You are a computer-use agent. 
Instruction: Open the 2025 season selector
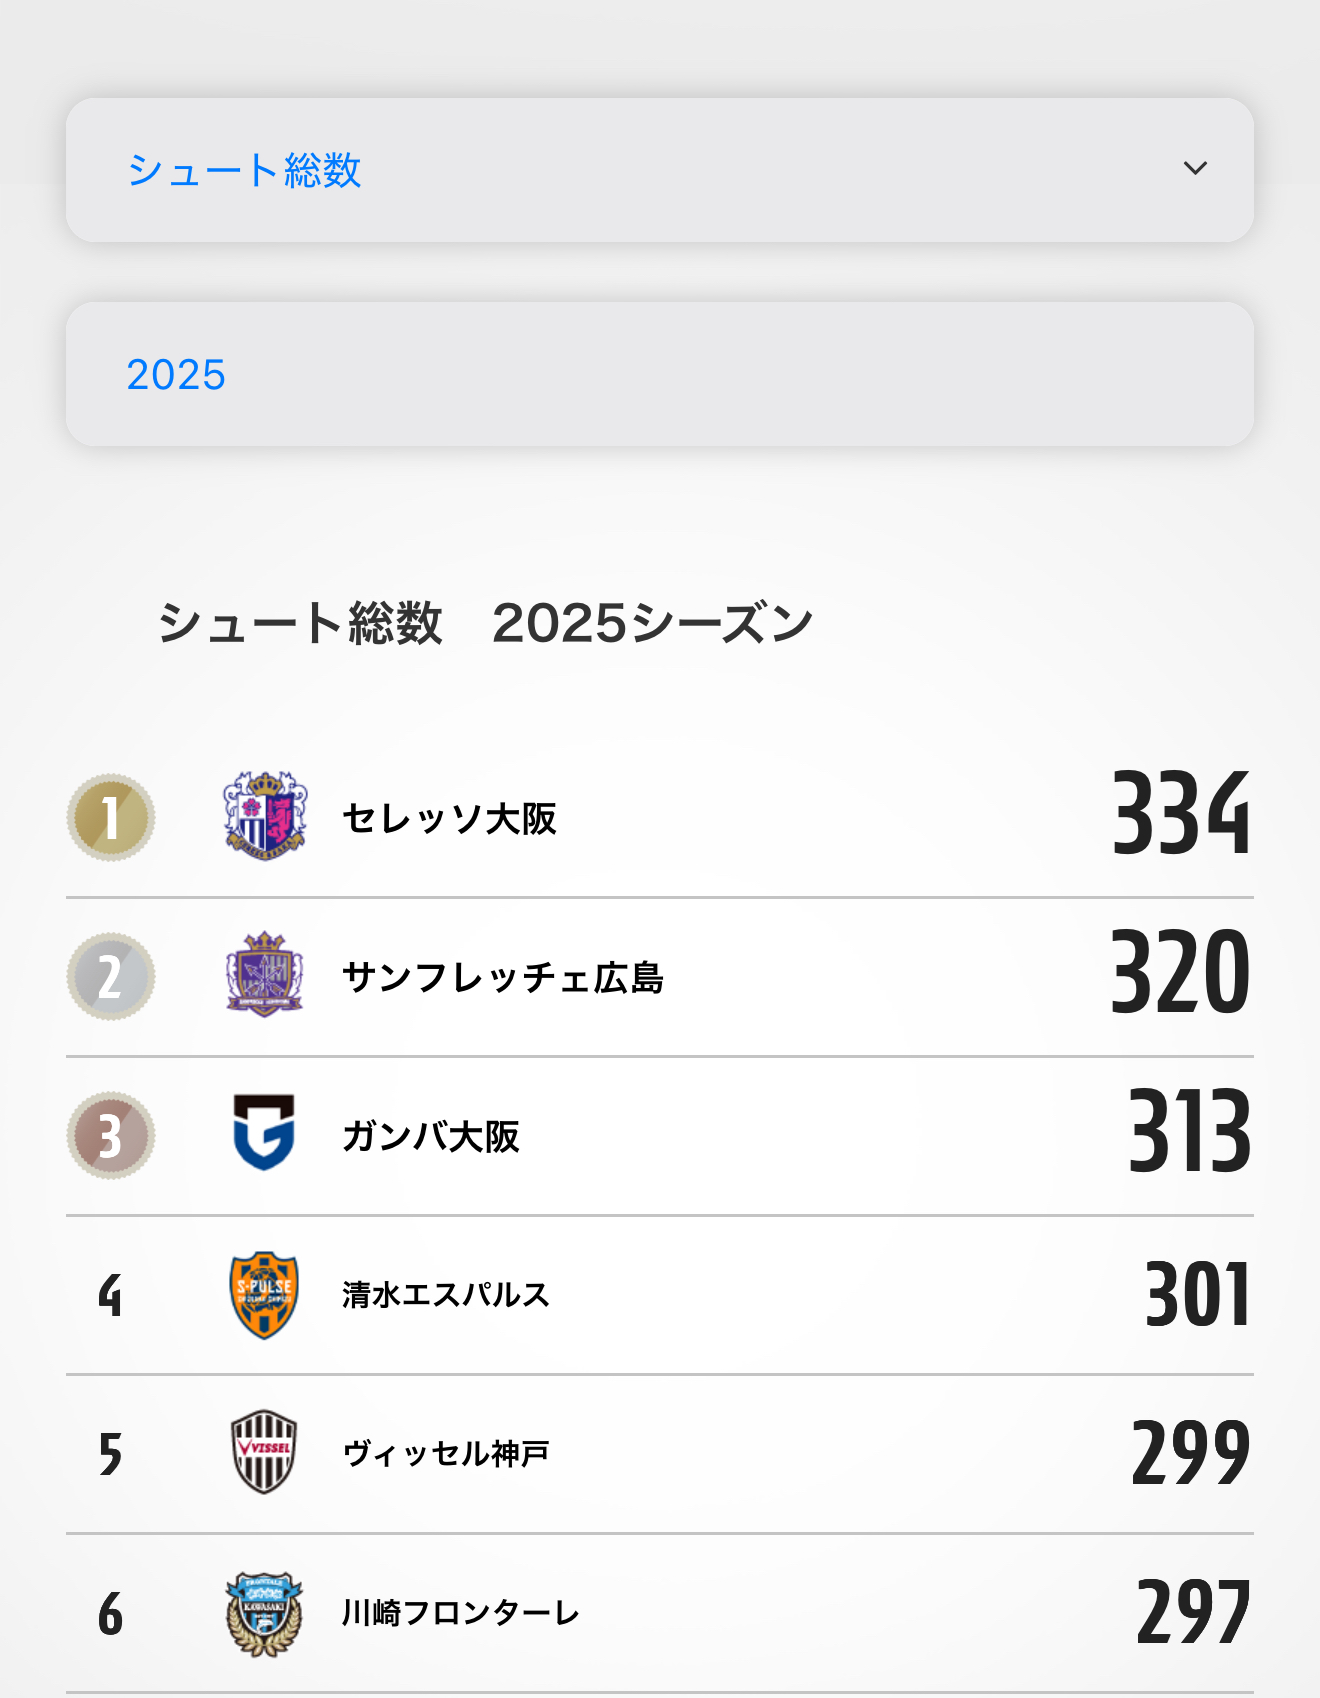pyautogui.click(x=660, y=374)
